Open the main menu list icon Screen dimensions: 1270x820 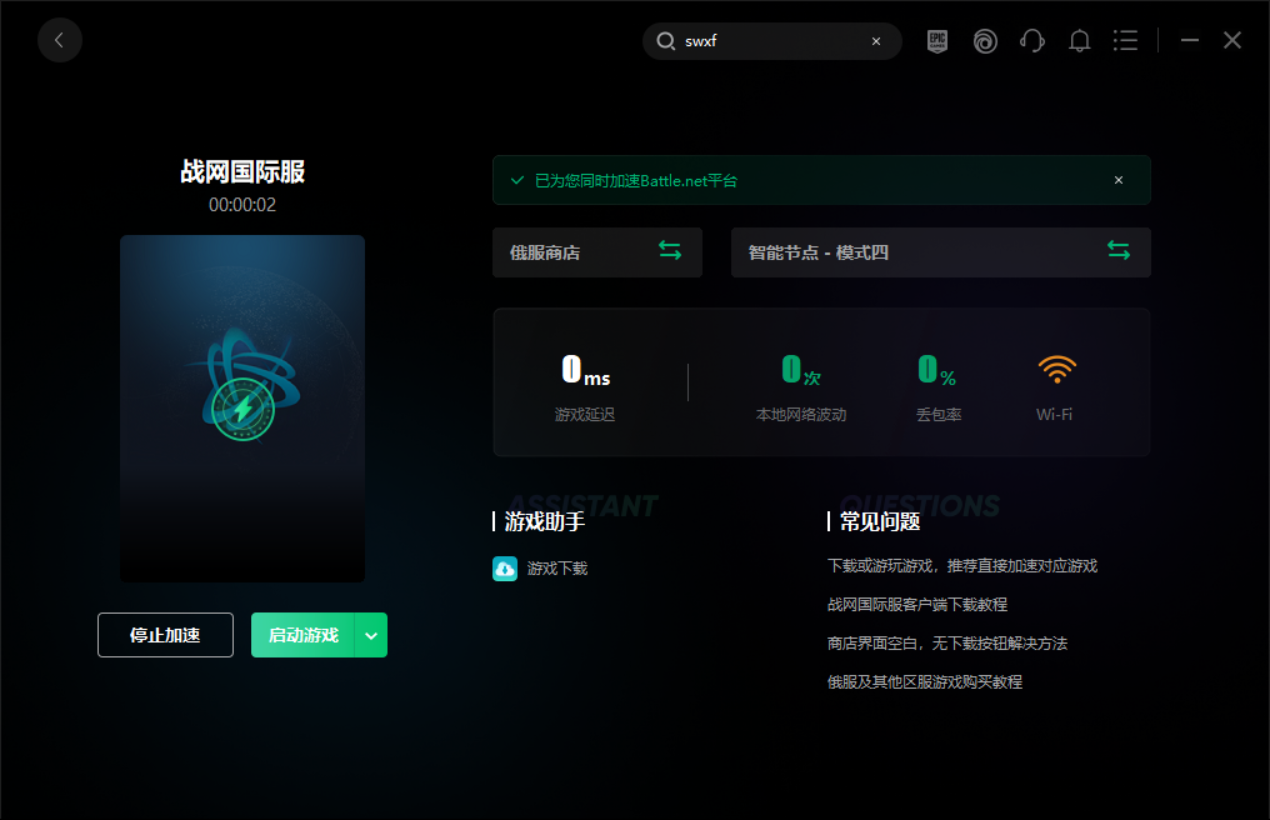pyautogui.click(x=1126, y=40)
